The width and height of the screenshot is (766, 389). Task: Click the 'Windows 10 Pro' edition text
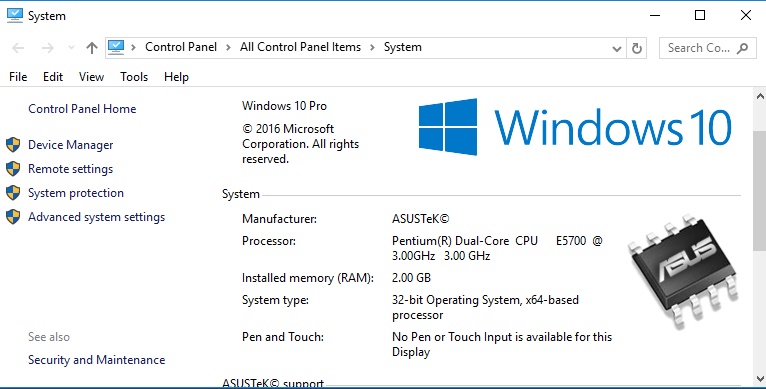(284, 106)
